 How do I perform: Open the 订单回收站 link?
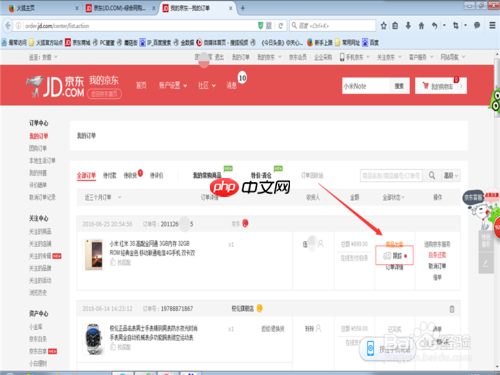click(x=312, y=175)
